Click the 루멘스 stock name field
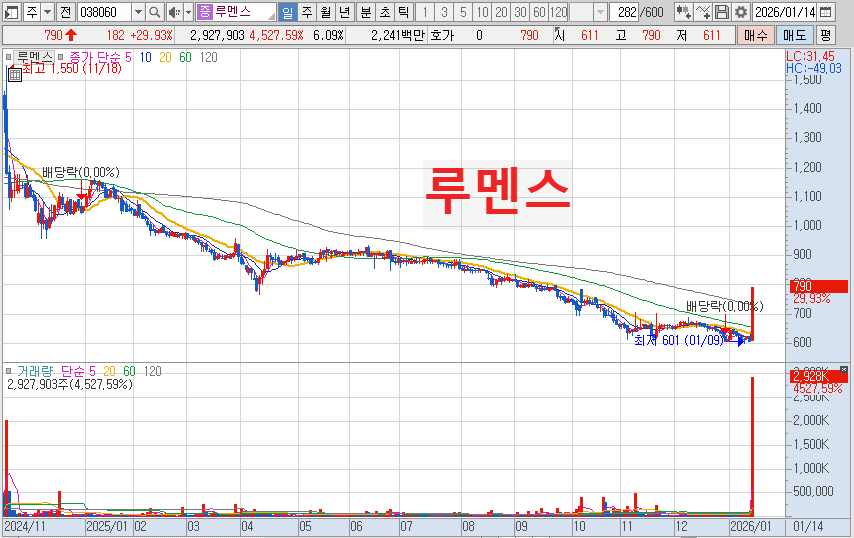 pyautogui.click(x=243, y=11)
